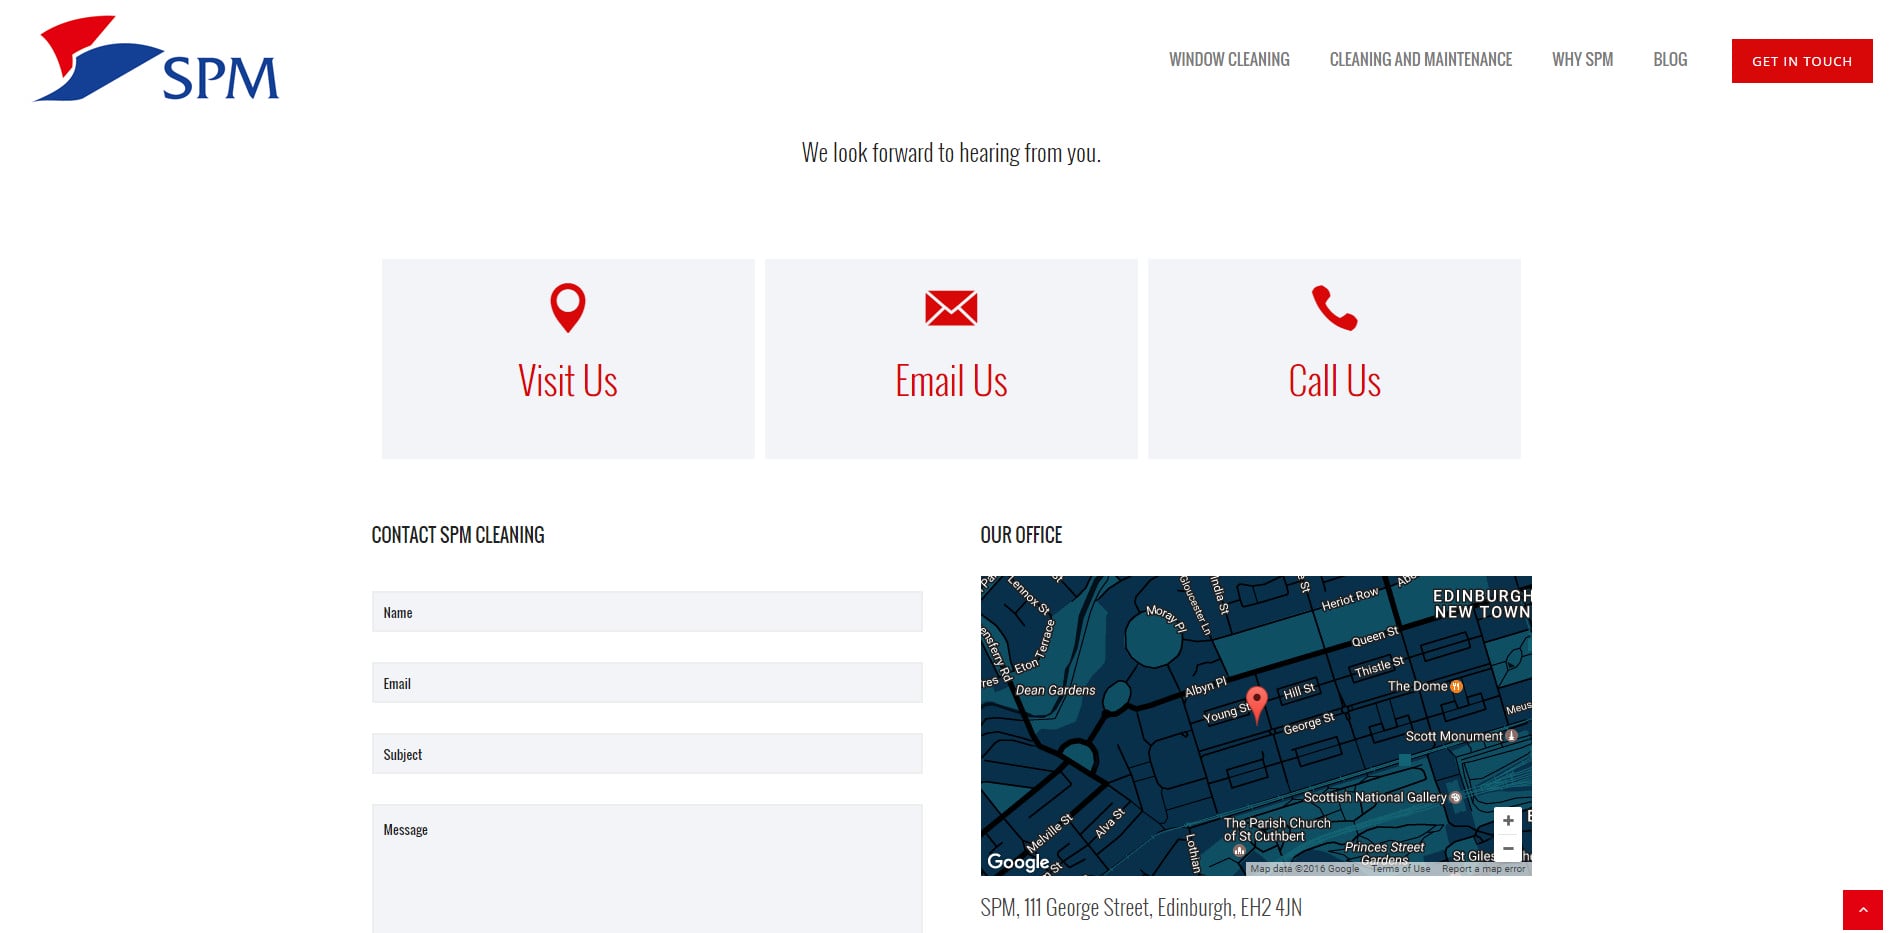Click into the Message text area
1903x933 pixels.
647,869
